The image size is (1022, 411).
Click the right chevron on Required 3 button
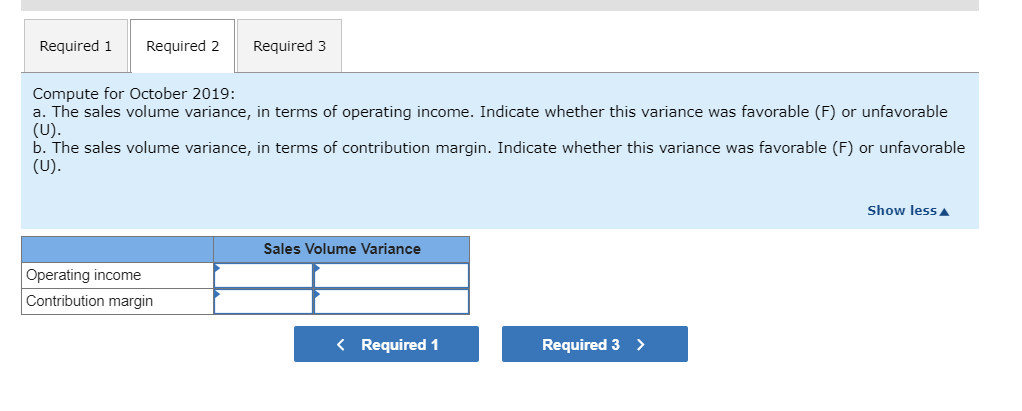coord(641,345)
